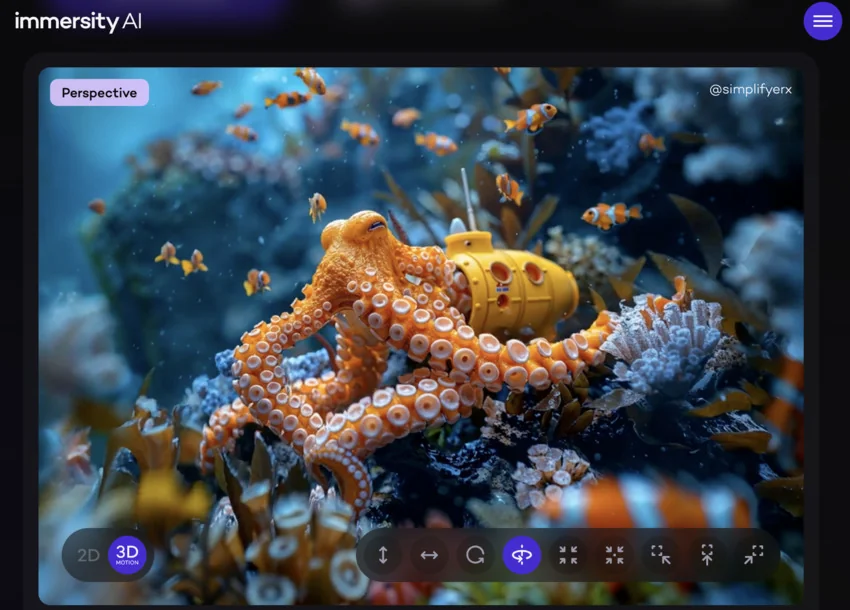Screen dimensions: 850x610
Task: Select the zoom-in converging arrows animation icon
Action: 568,555
